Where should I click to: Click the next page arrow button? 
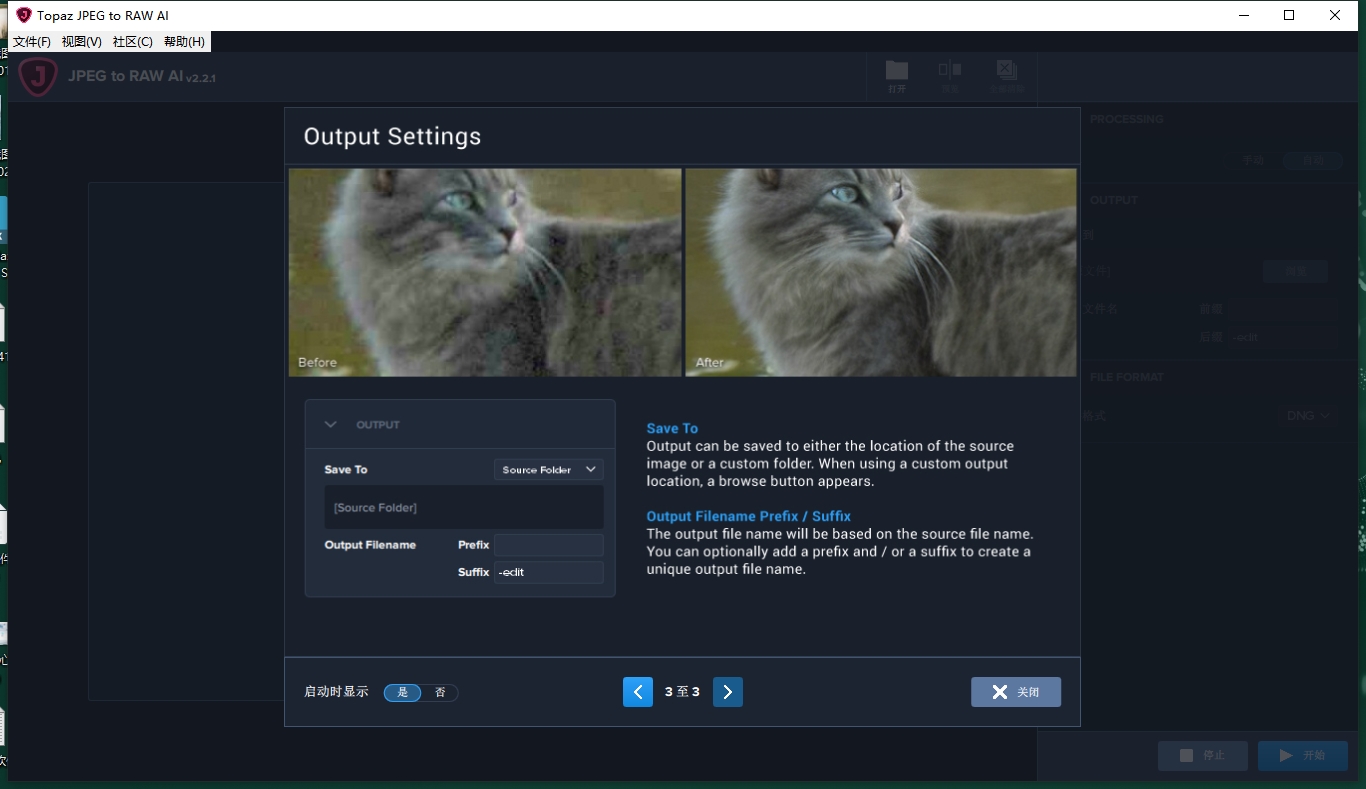coord(728,692)
